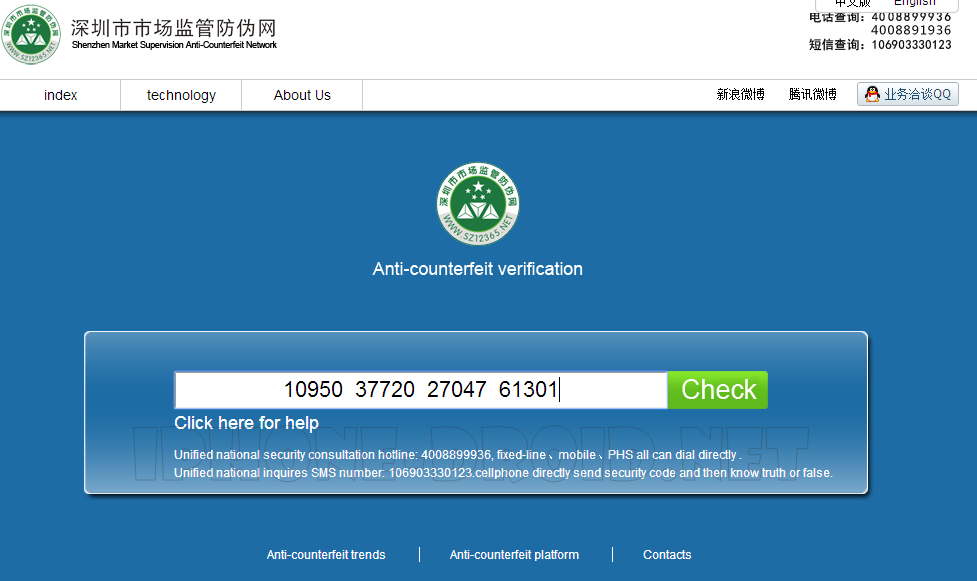The image size is (977, 581).
Task: Switch to the 中文版 language tab
Action: pos(852,4)
